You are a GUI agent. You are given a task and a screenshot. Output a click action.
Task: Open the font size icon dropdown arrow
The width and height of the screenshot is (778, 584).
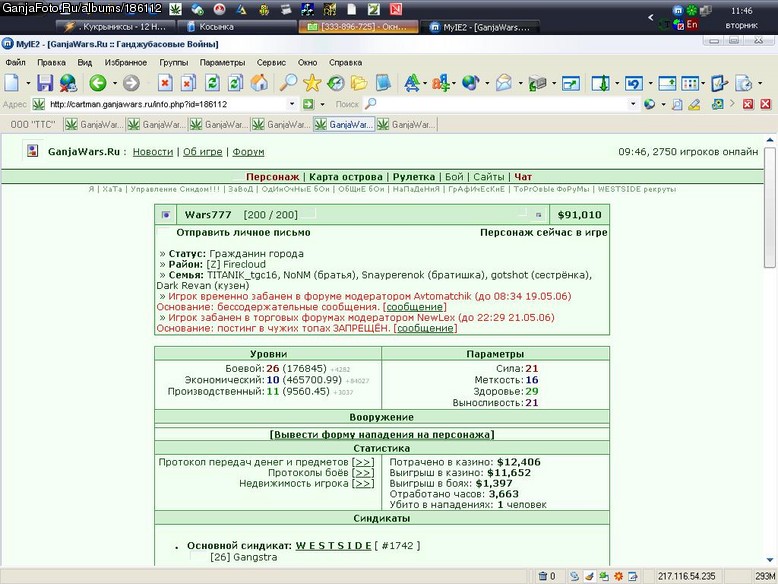425,83
